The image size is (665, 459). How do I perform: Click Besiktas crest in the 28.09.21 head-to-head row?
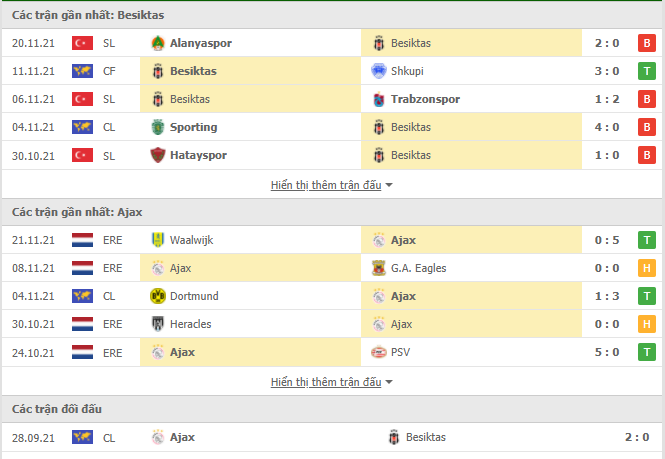[394, 437]
